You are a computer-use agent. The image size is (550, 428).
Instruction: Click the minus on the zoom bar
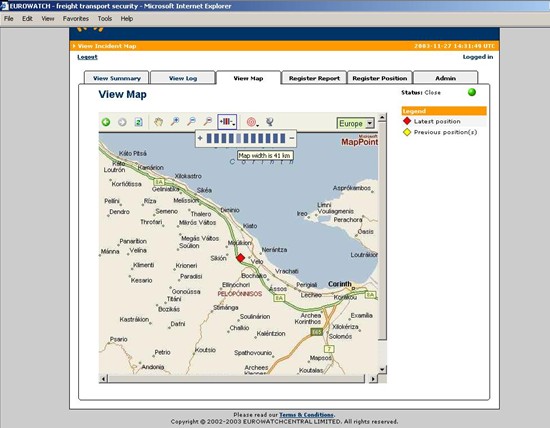pos(291,138)
